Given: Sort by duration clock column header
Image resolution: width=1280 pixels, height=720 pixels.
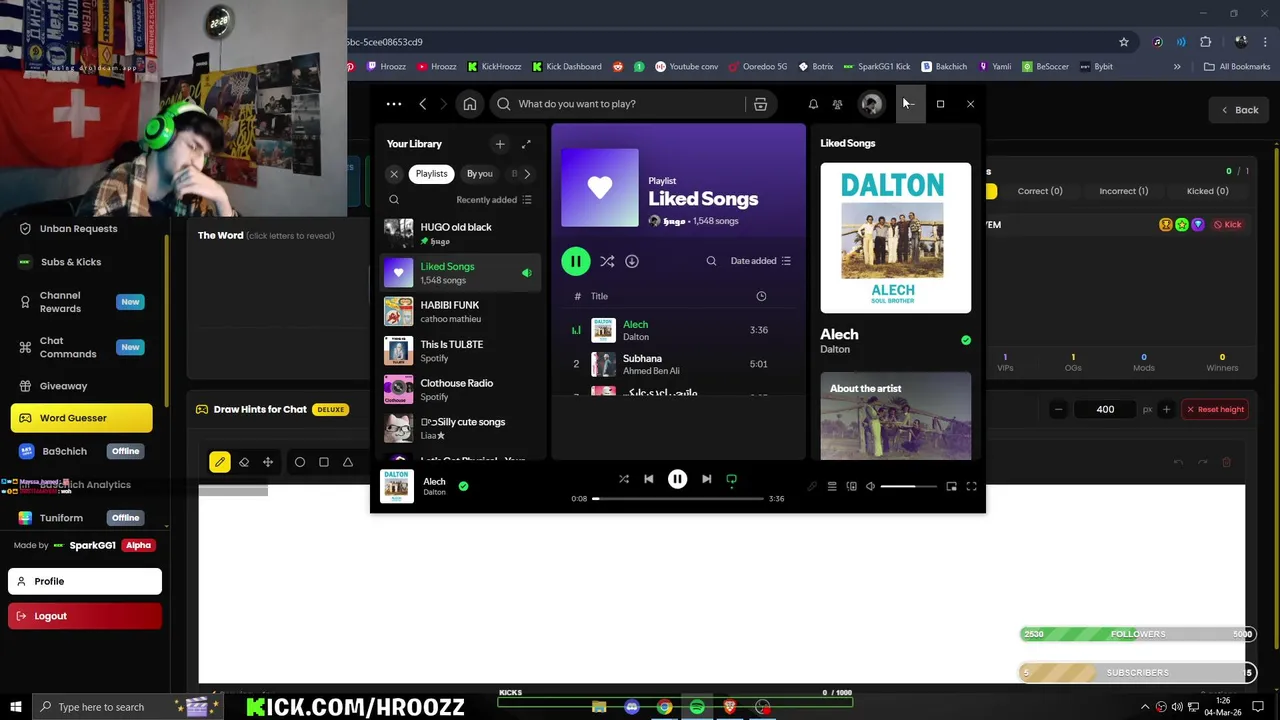Looking at the screenshot, I should coord(761,296).
